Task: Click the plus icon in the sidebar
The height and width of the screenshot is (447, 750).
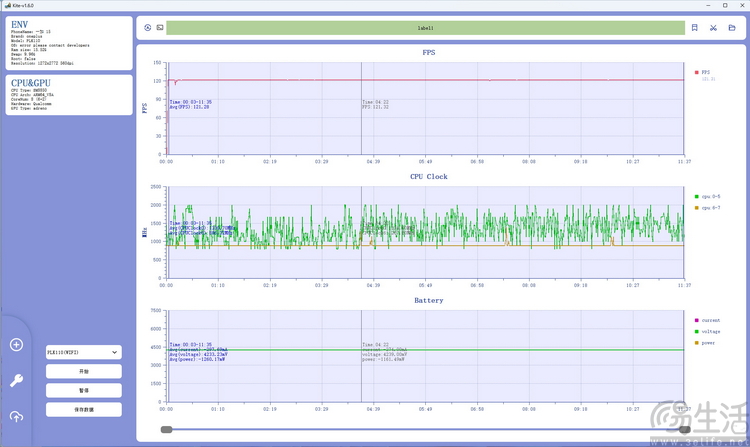Action: [16, 345]
